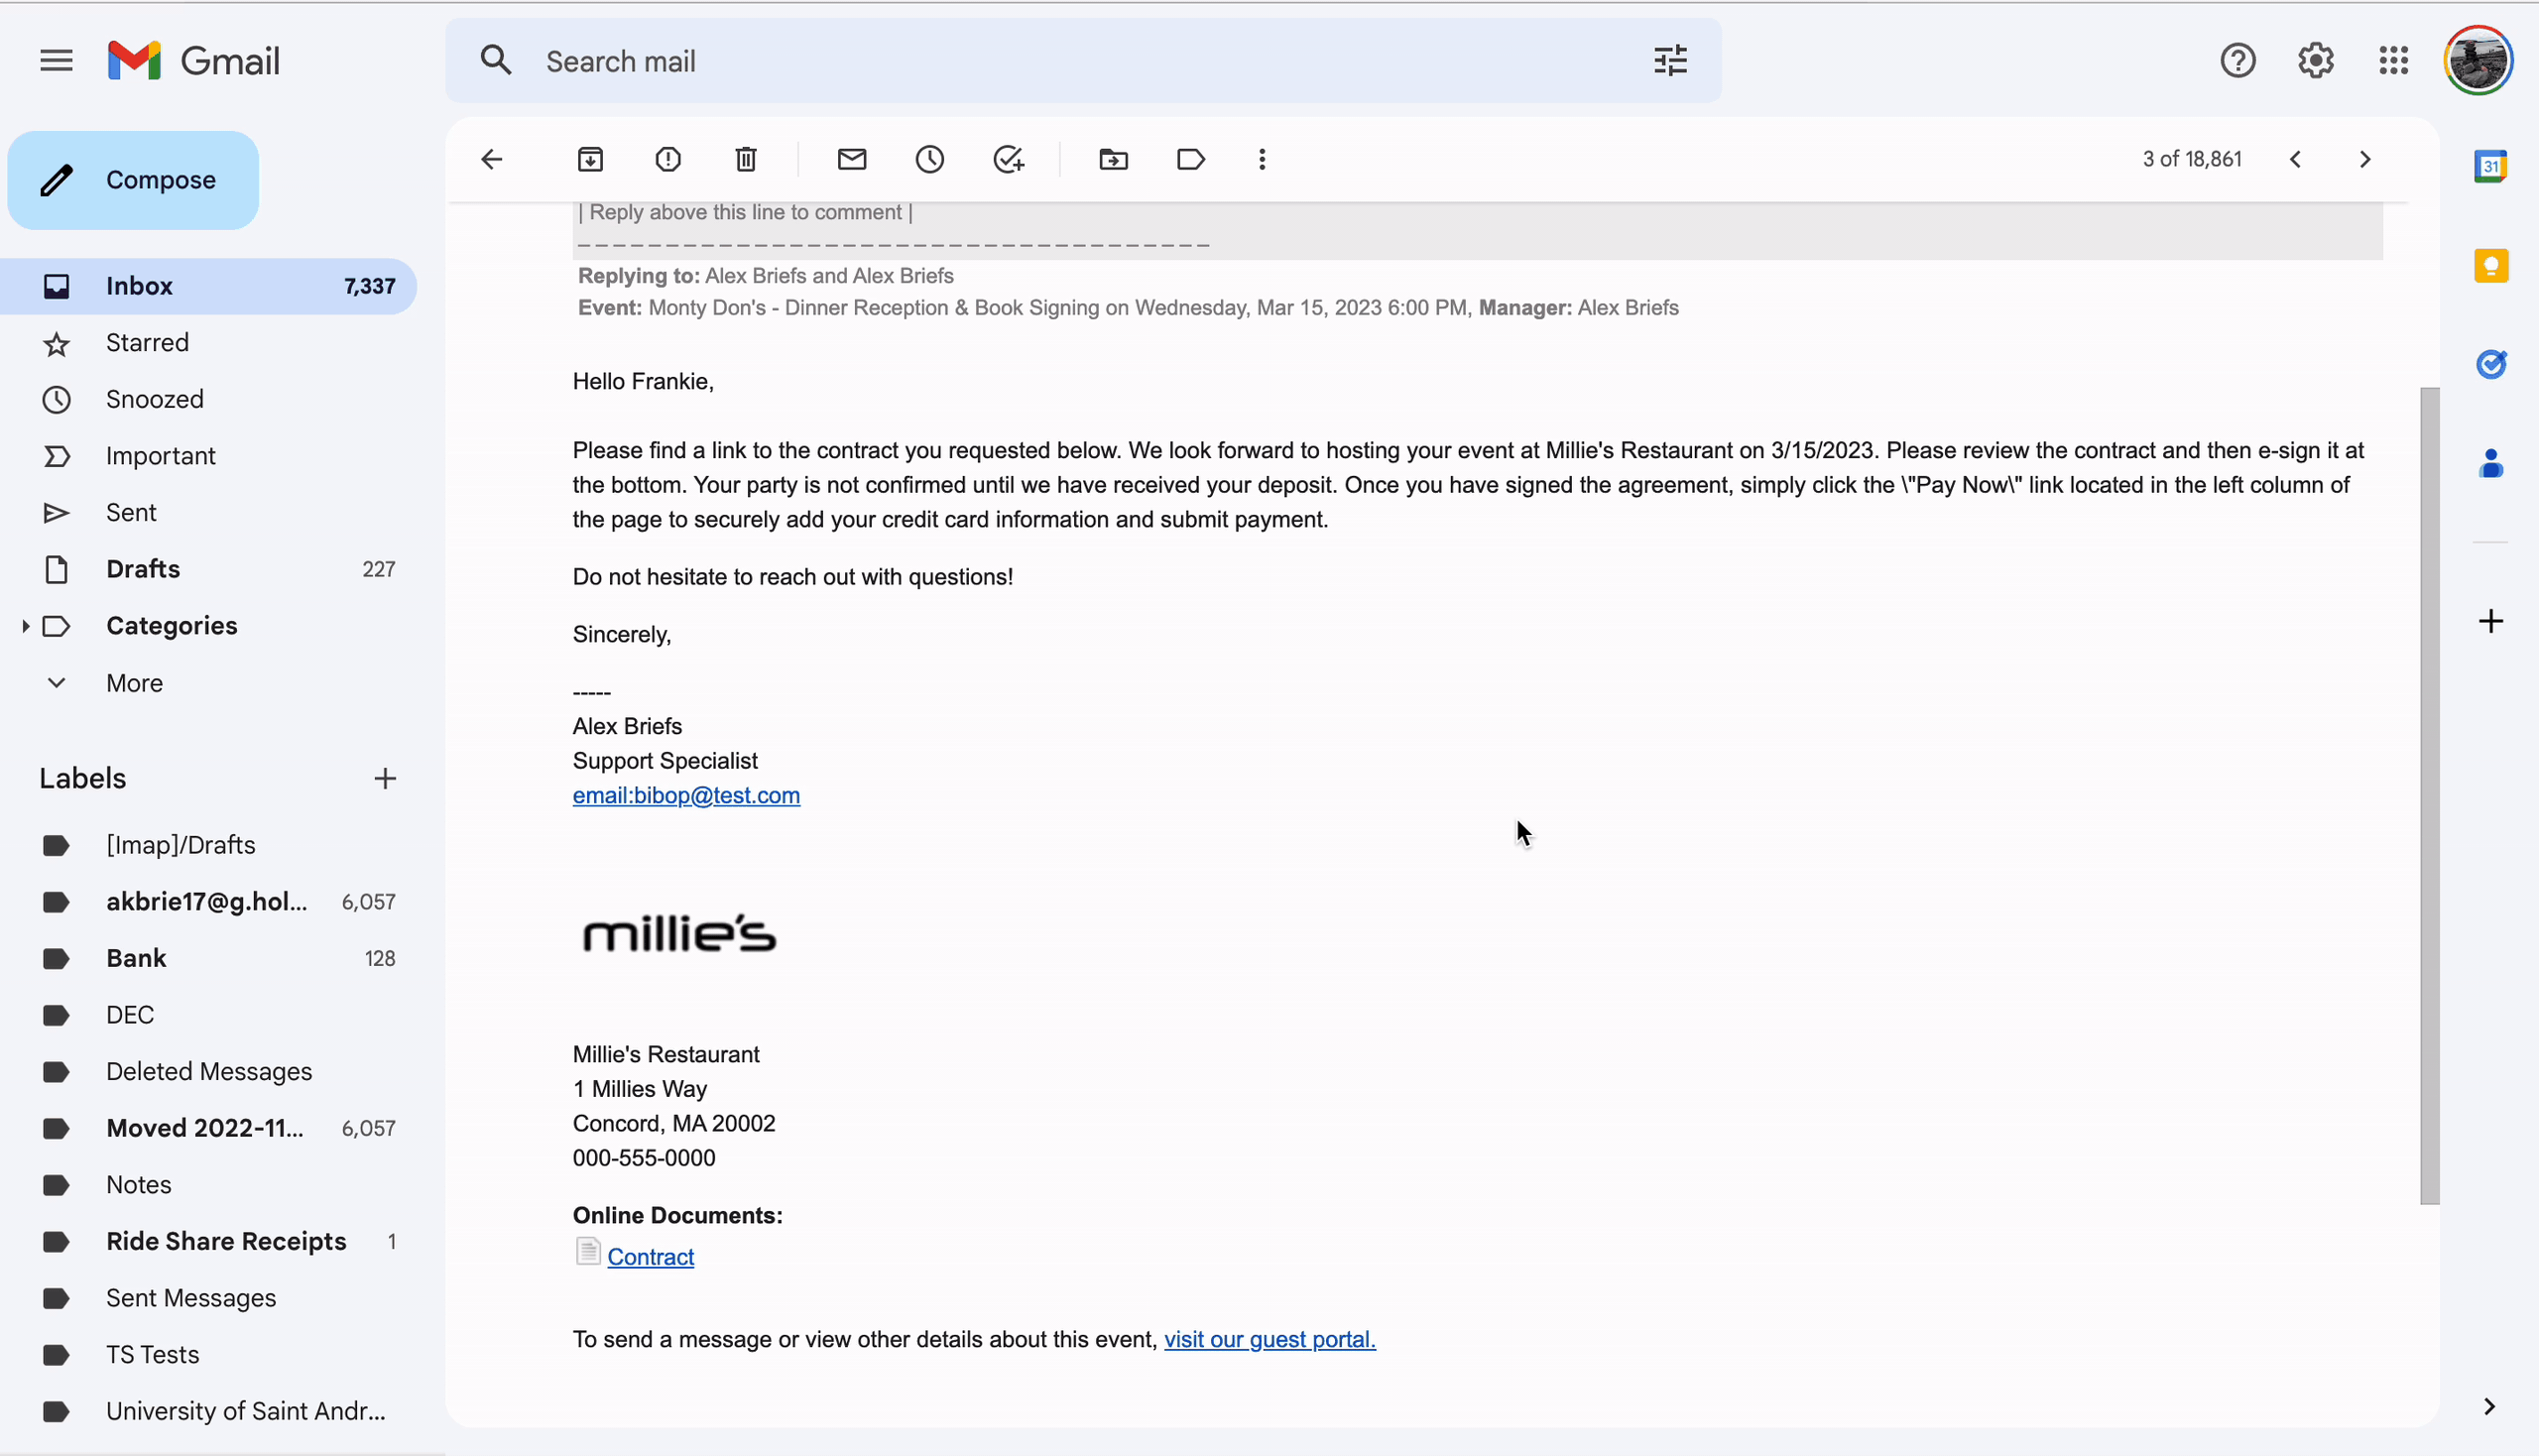Click the email vertical scrollbar
The height and width of the screenshot is (1456, 2539).
[2428, 795]
